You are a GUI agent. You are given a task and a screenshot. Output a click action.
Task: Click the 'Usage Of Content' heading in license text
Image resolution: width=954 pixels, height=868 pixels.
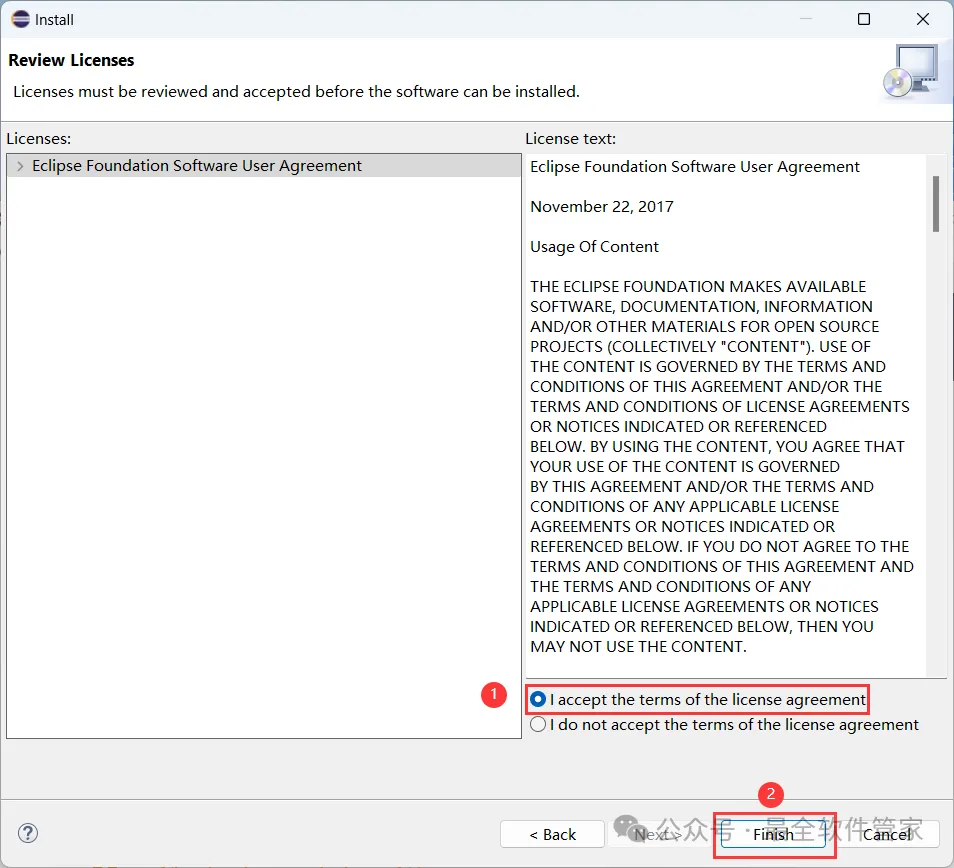tap(594, 247)
